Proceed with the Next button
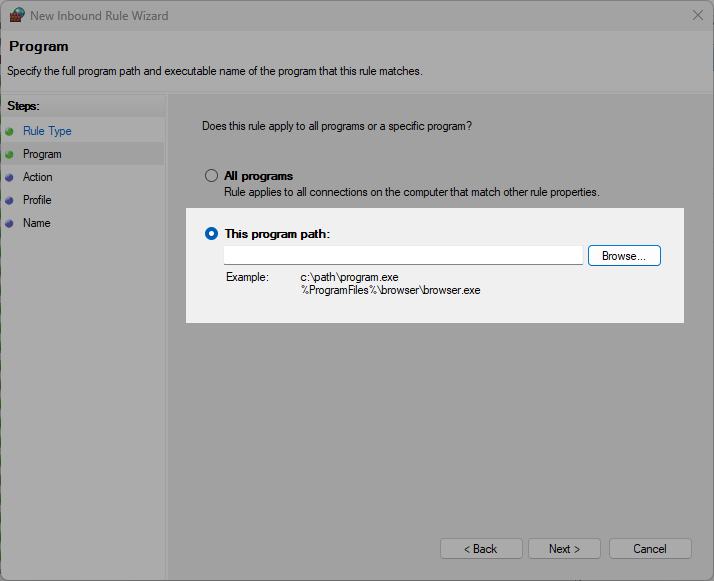714x581 pixels. pos(564,549)
